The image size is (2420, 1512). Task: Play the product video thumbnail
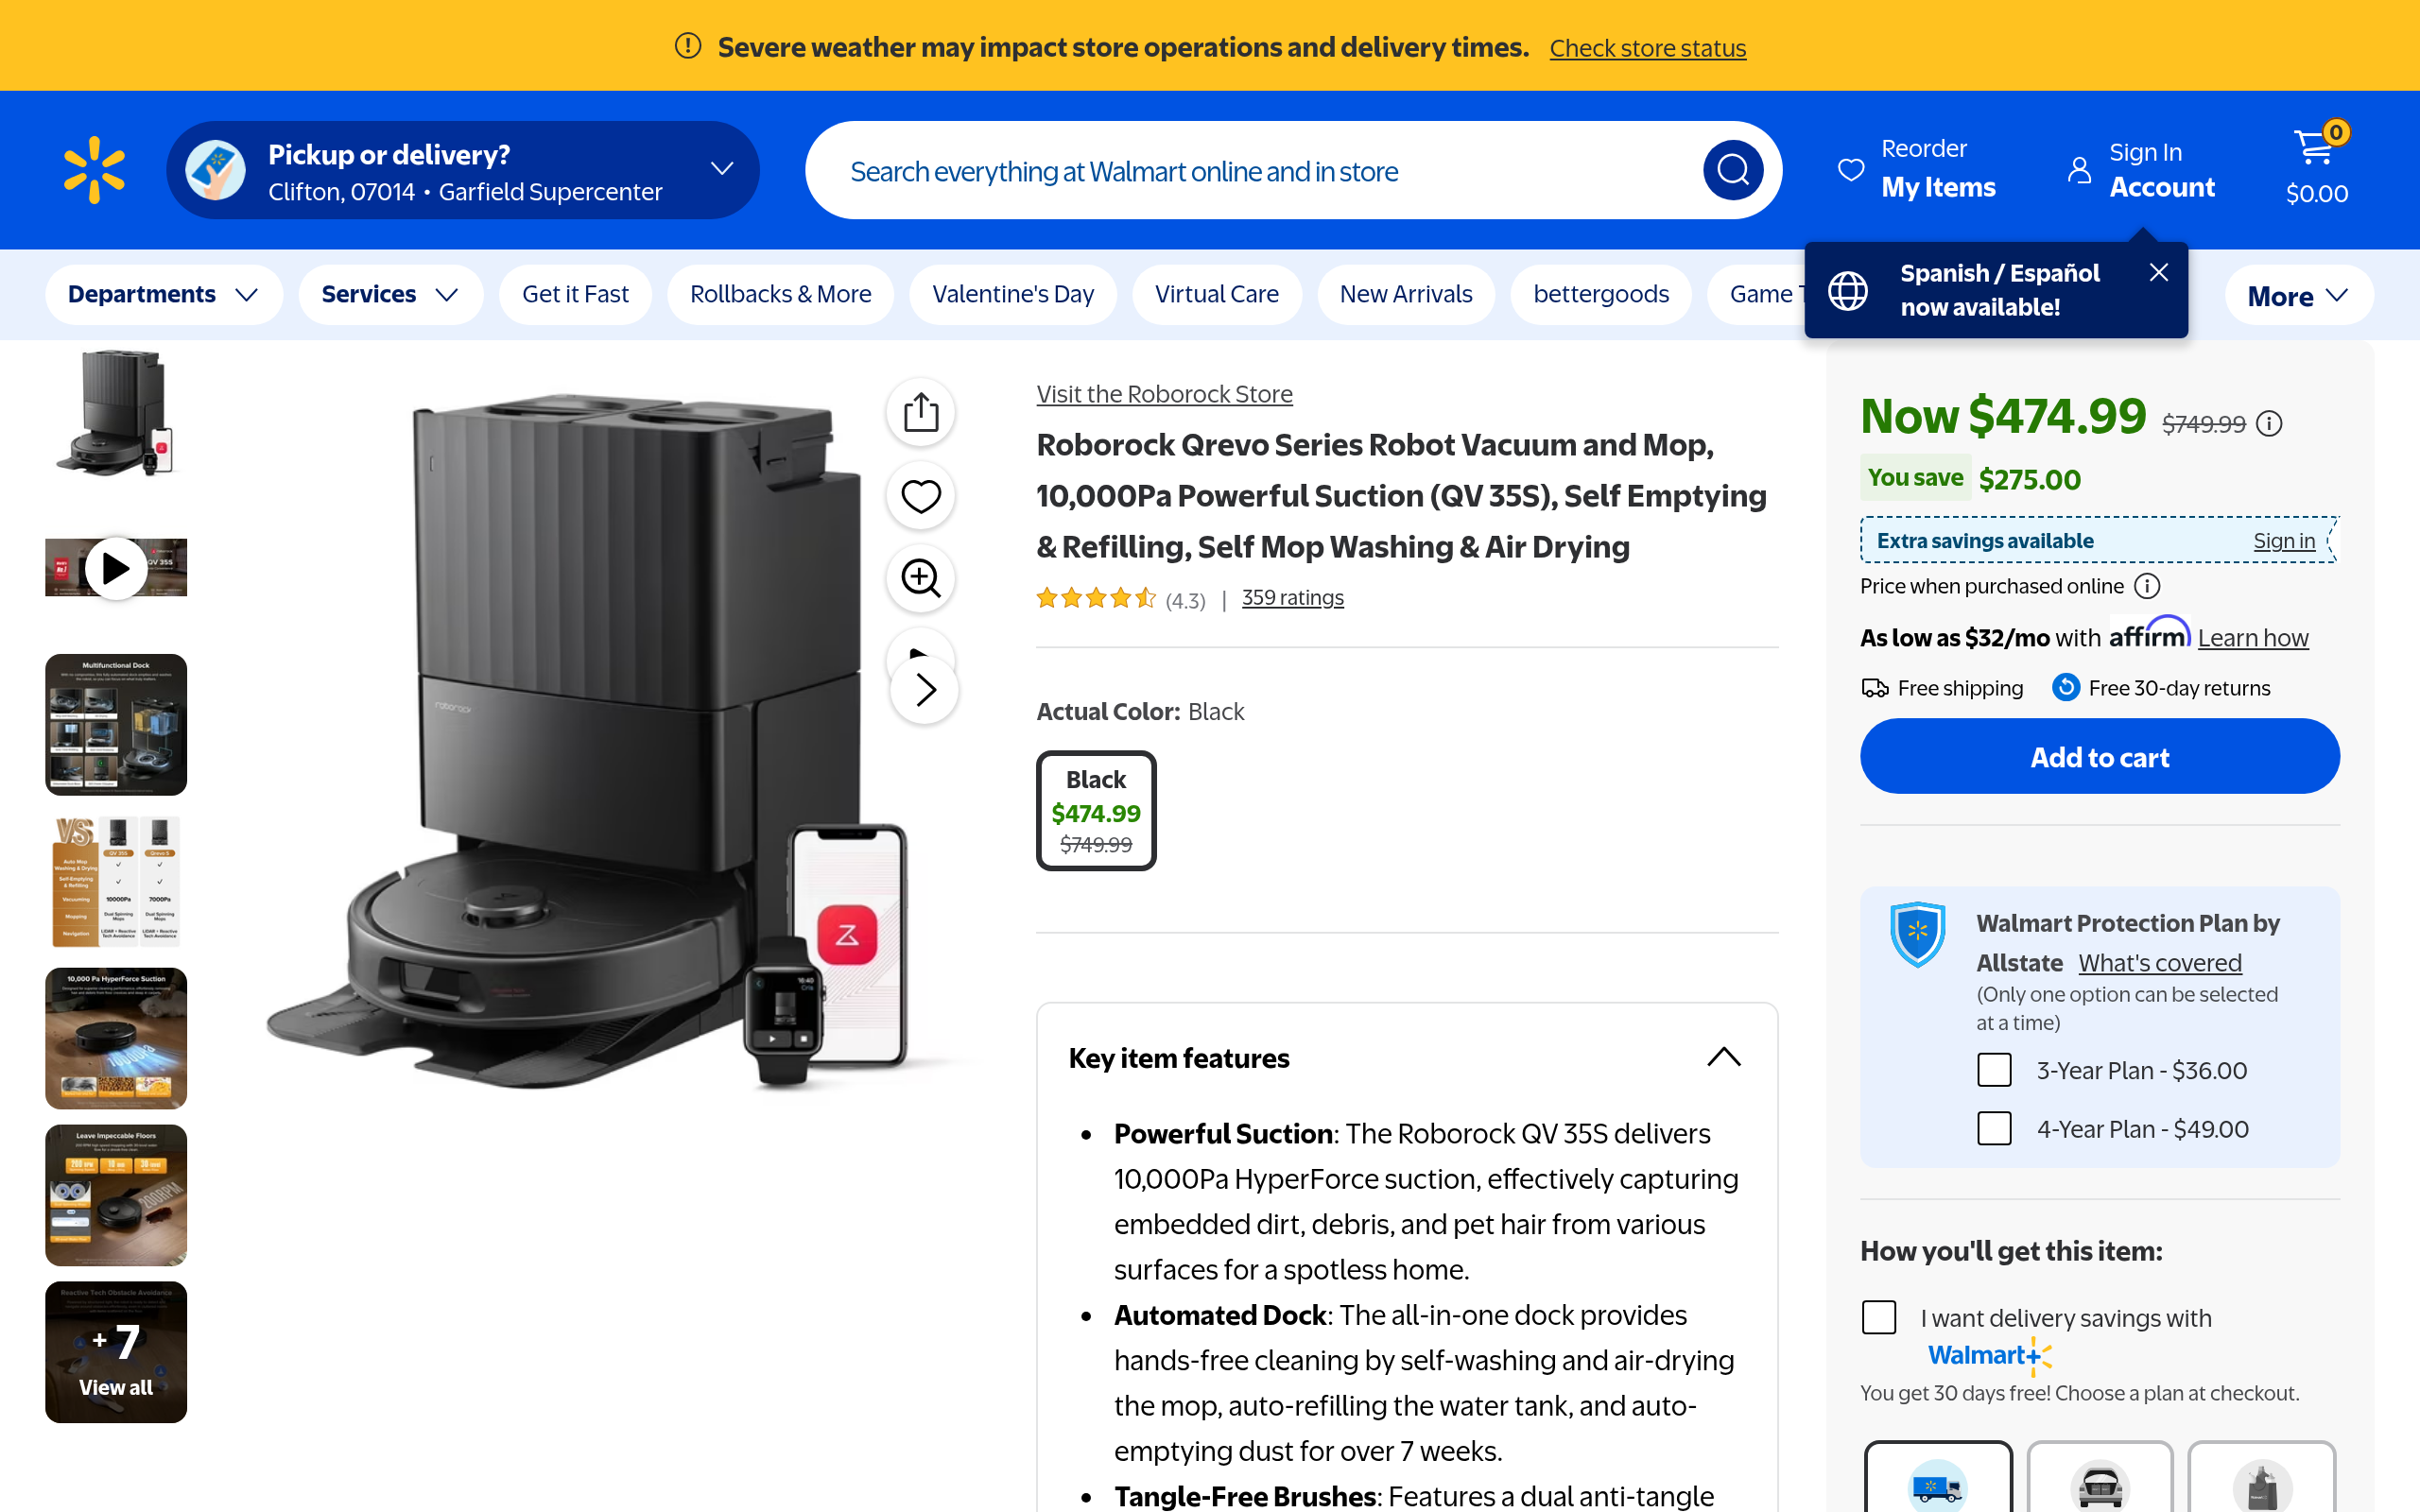116,568
